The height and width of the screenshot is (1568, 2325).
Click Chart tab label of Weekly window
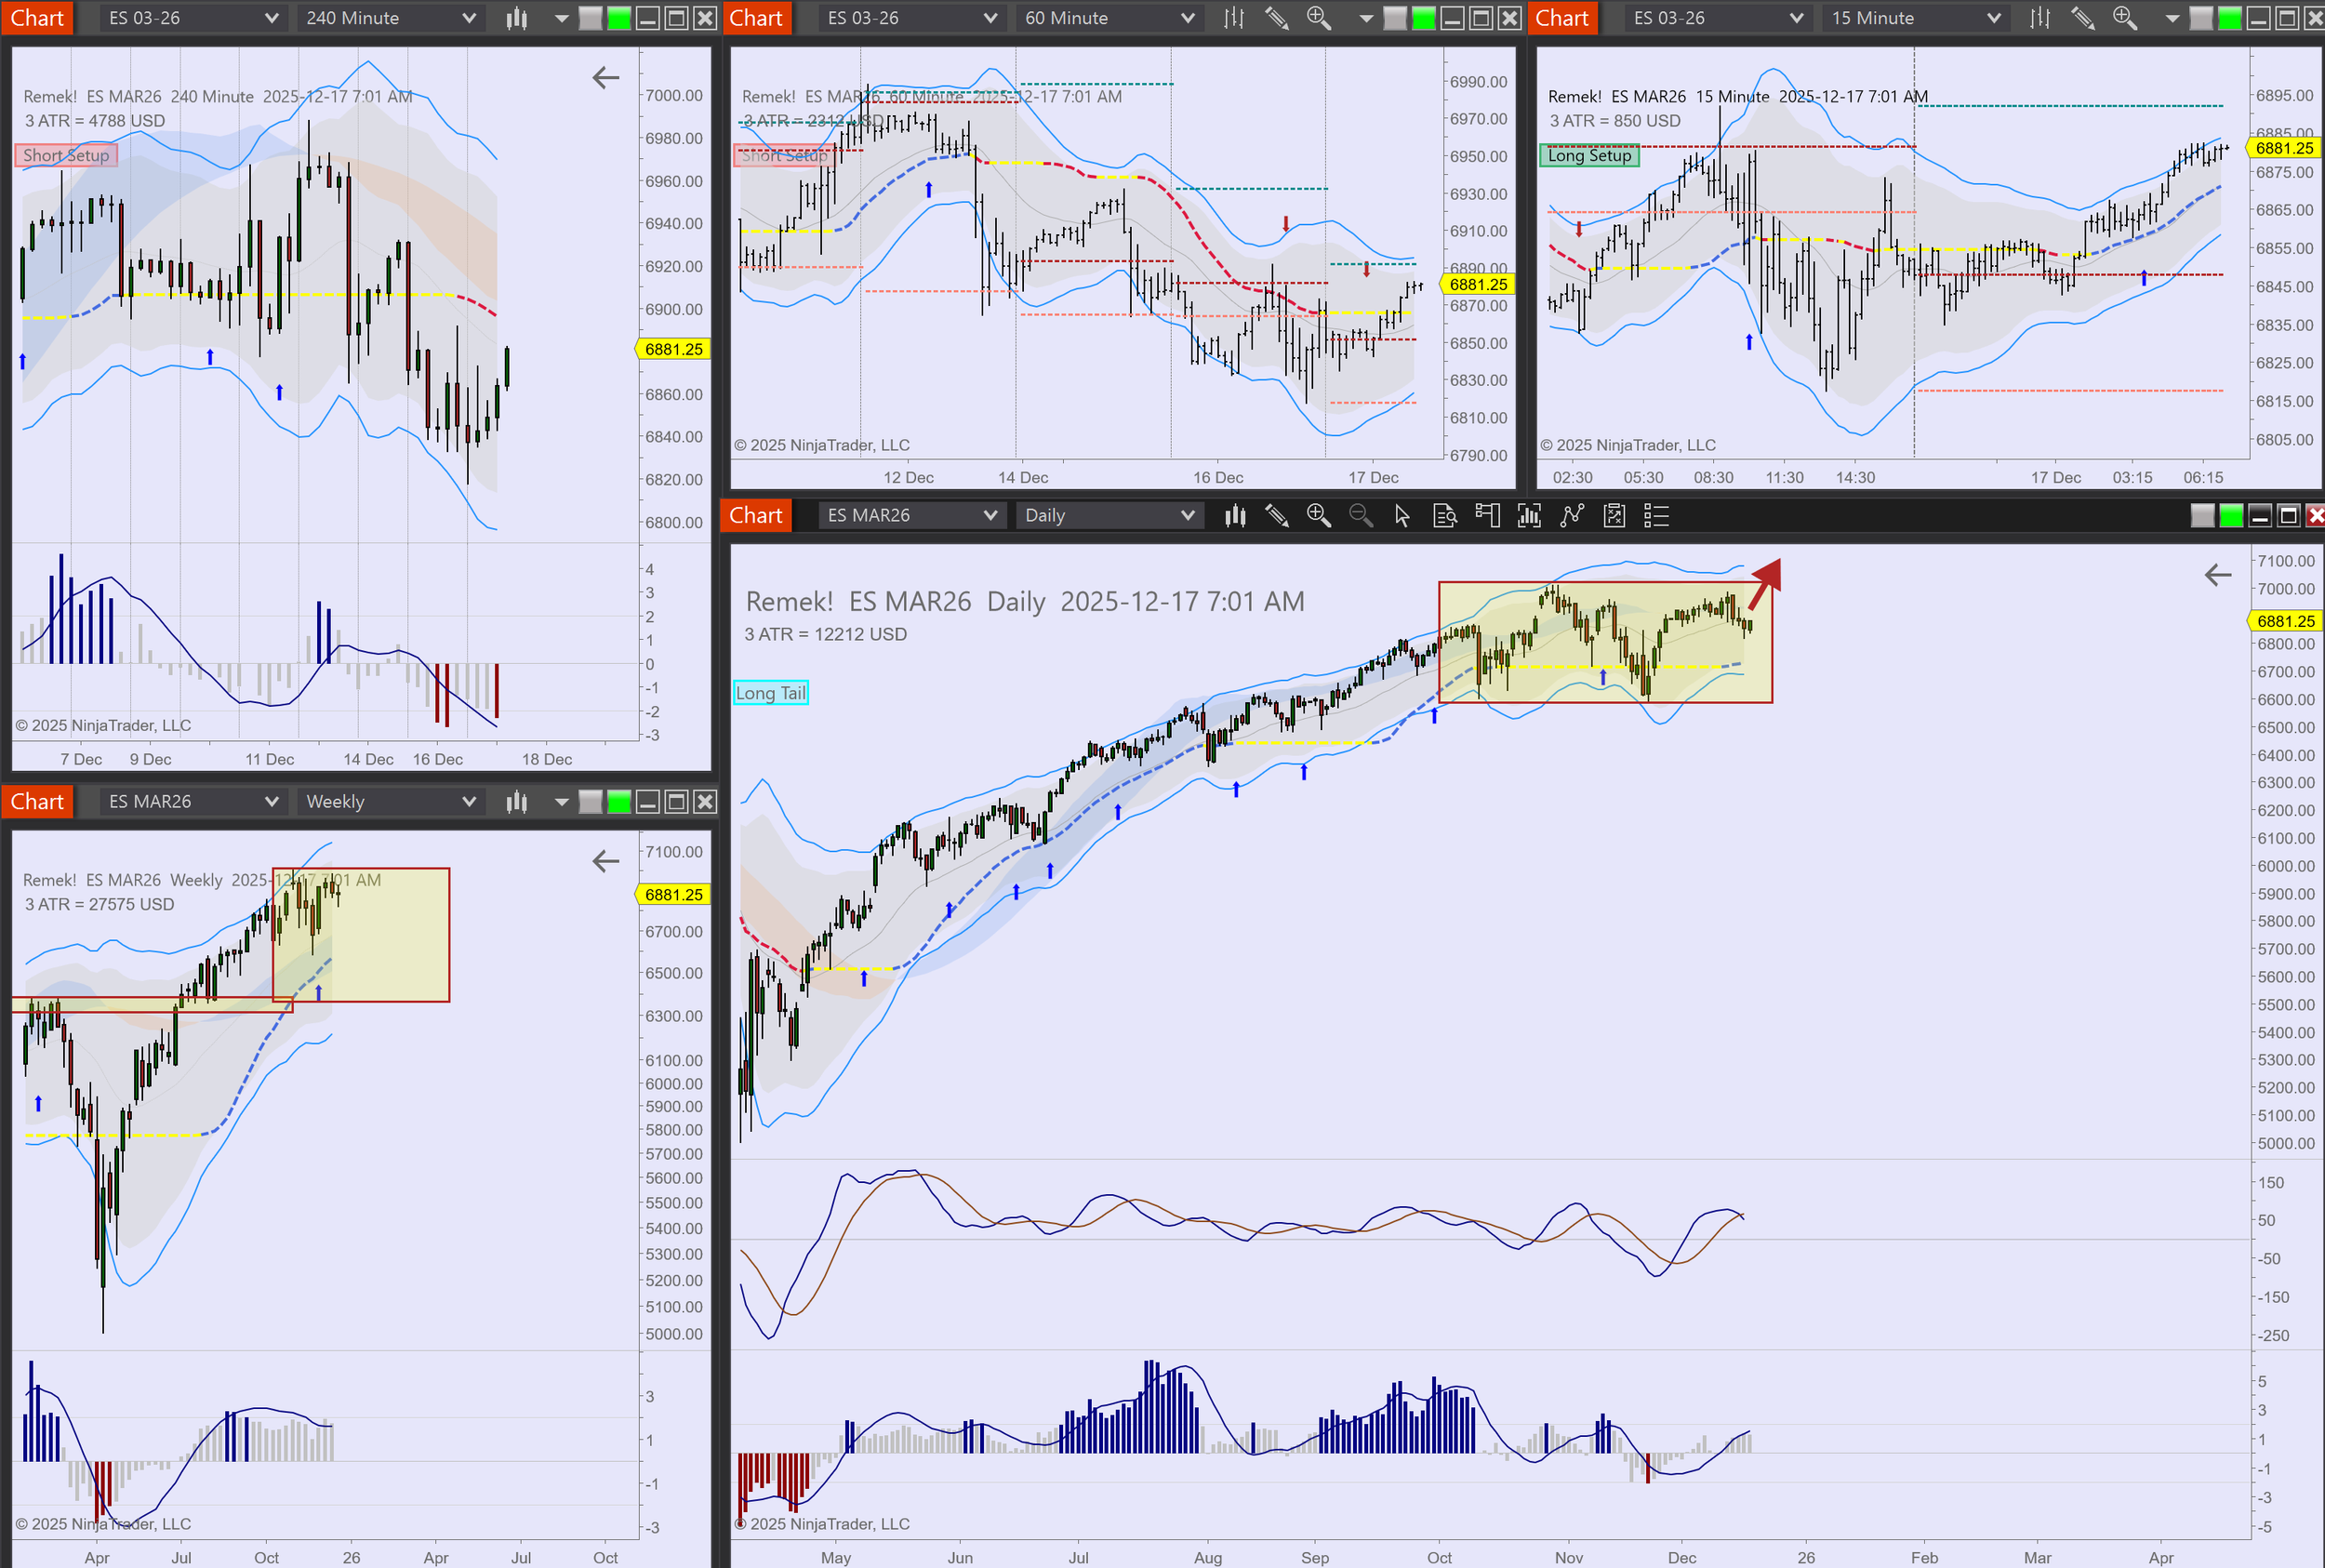point(37,802)
